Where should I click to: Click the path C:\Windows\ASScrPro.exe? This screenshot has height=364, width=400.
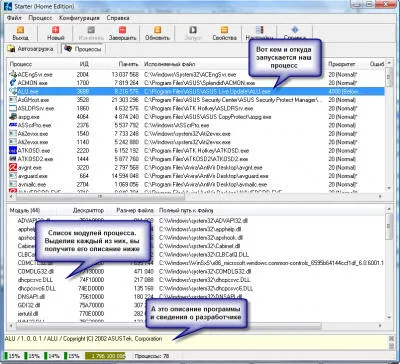[177, 125]
